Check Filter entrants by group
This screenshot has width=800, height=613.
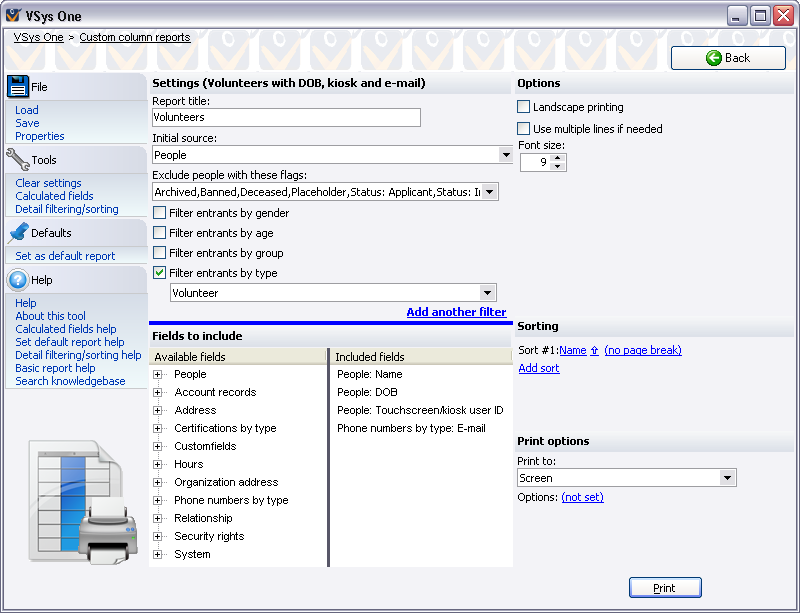pos(160,253)
